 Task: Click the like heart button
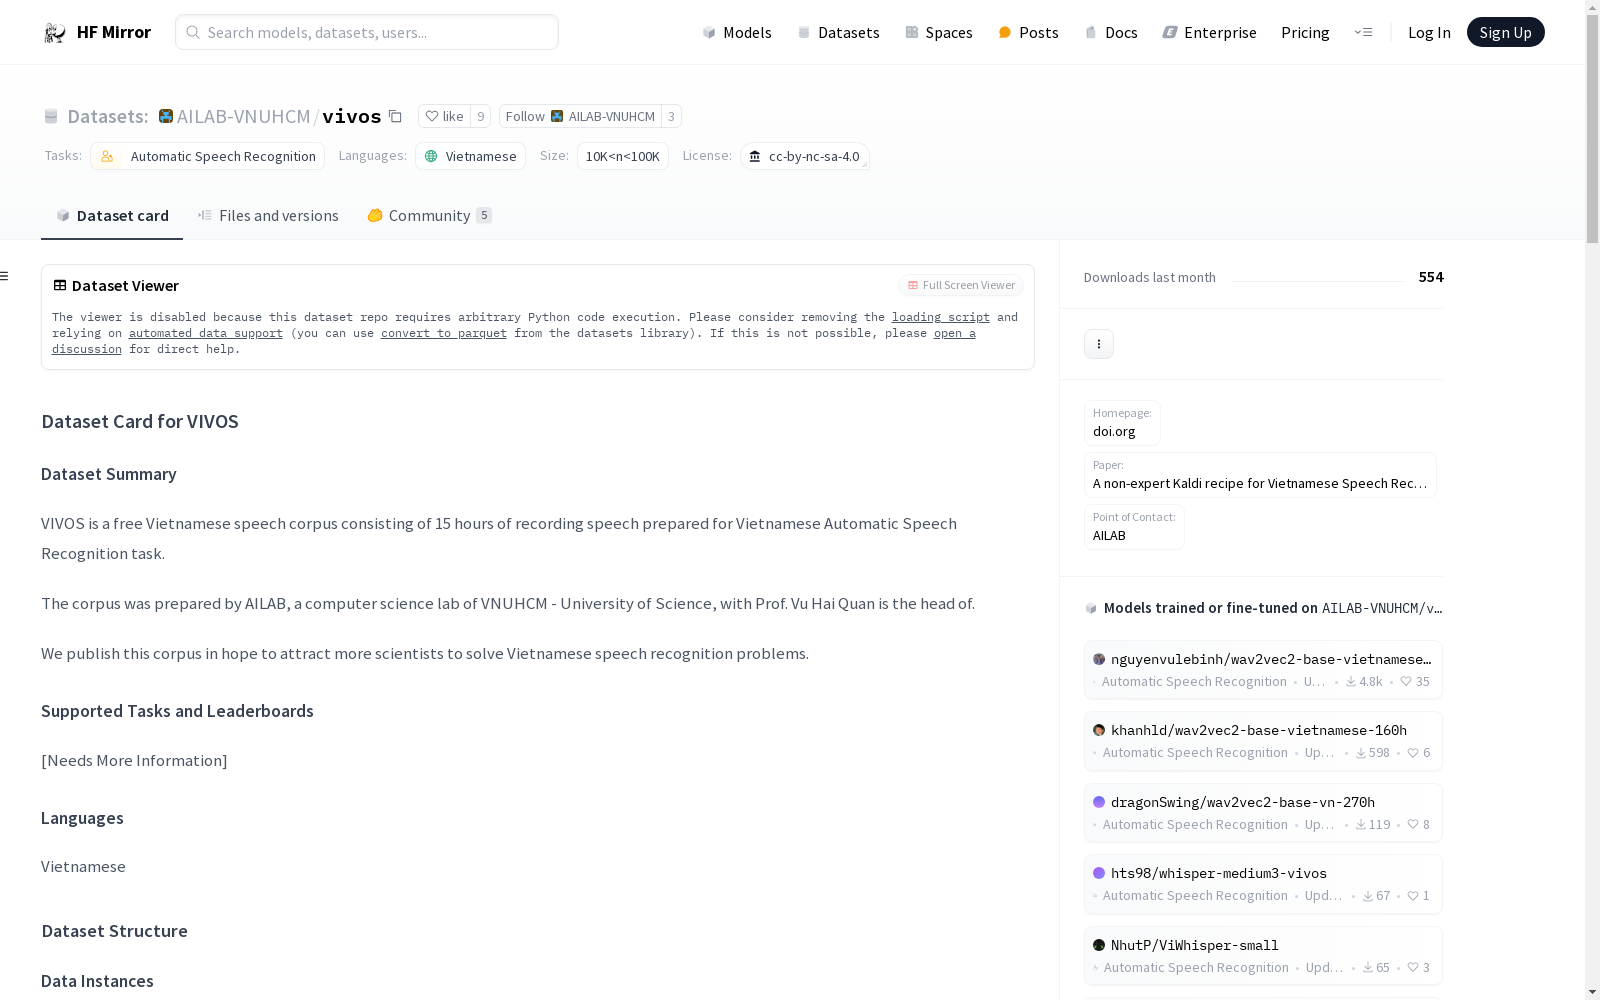pos(444,116)
